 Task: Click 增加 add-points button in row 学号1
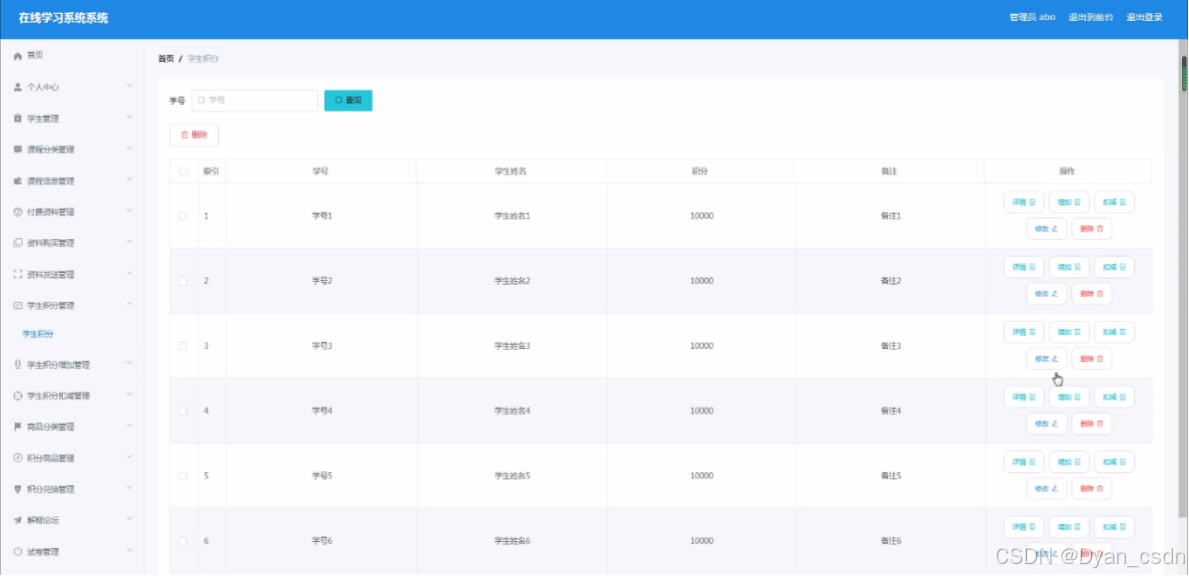(x=1069, y=202)
